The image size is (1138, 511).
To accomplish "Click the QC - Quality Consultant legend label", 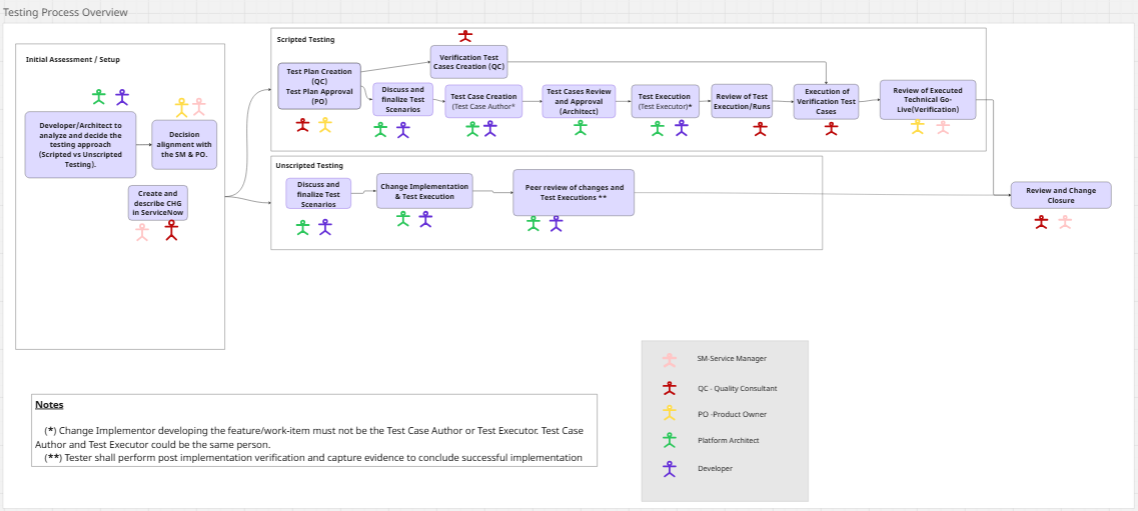I will 737,388.
